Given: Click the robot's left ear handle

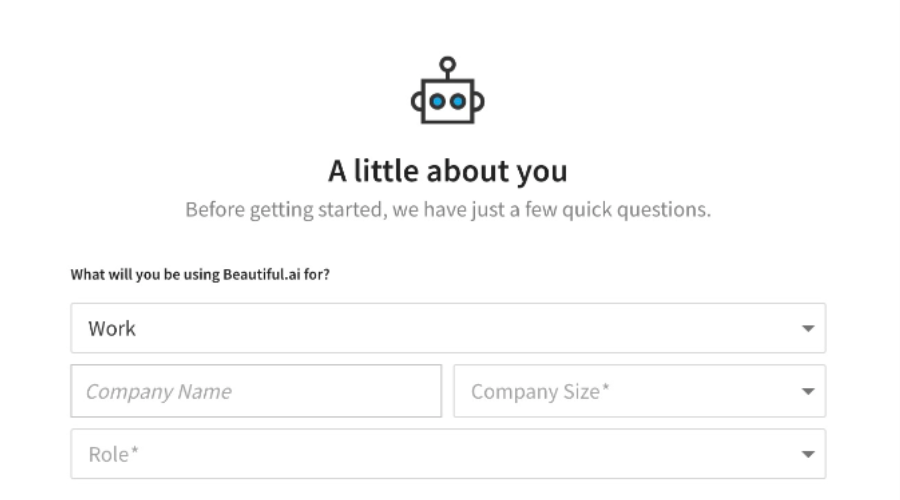Looking at the screenshot, I should 417,102.
